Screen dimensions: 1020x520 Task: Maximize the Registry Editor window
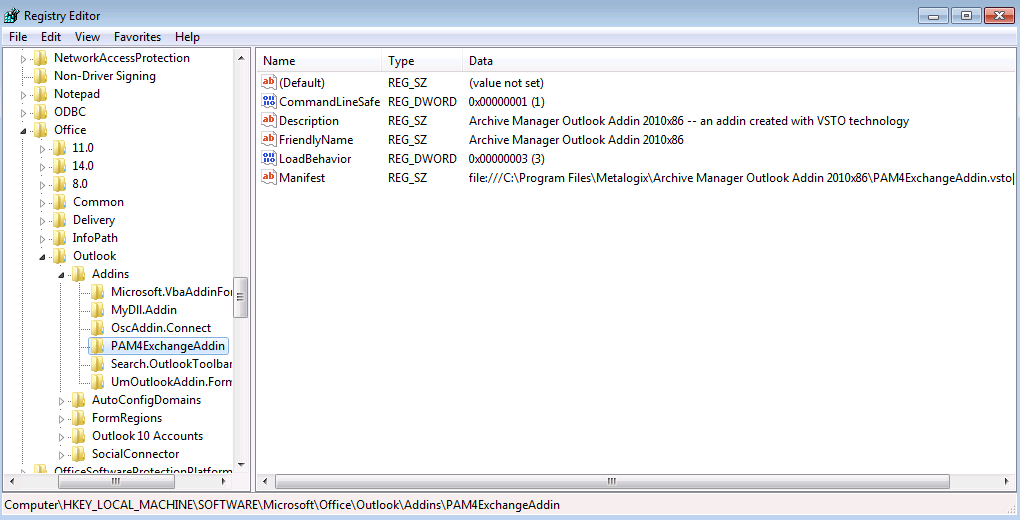pos(966,16)
